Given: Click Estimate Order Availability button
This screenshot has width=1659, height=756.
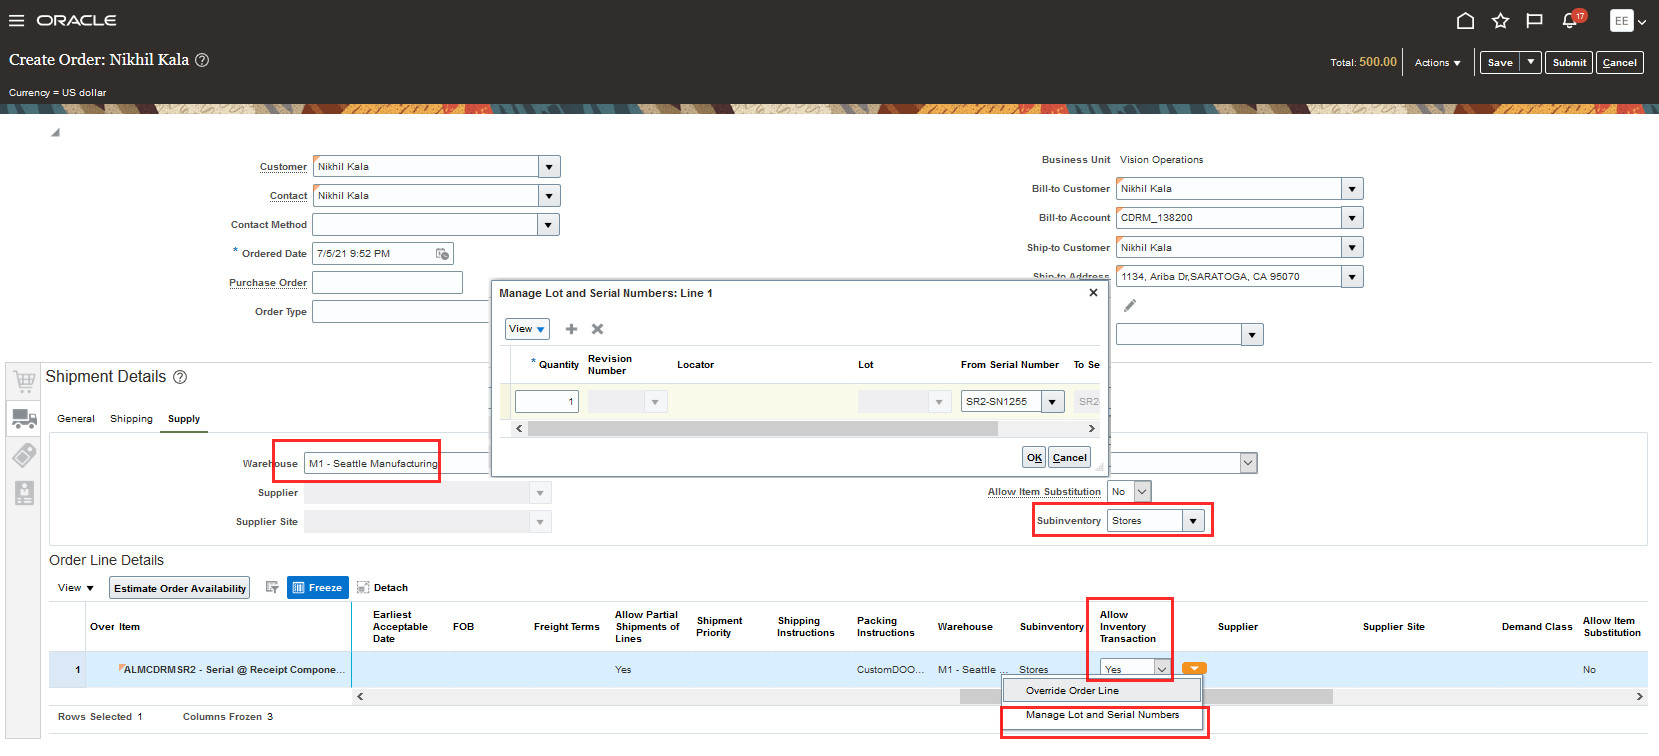Looking at the screenshot, I should [x=180, y=588].
